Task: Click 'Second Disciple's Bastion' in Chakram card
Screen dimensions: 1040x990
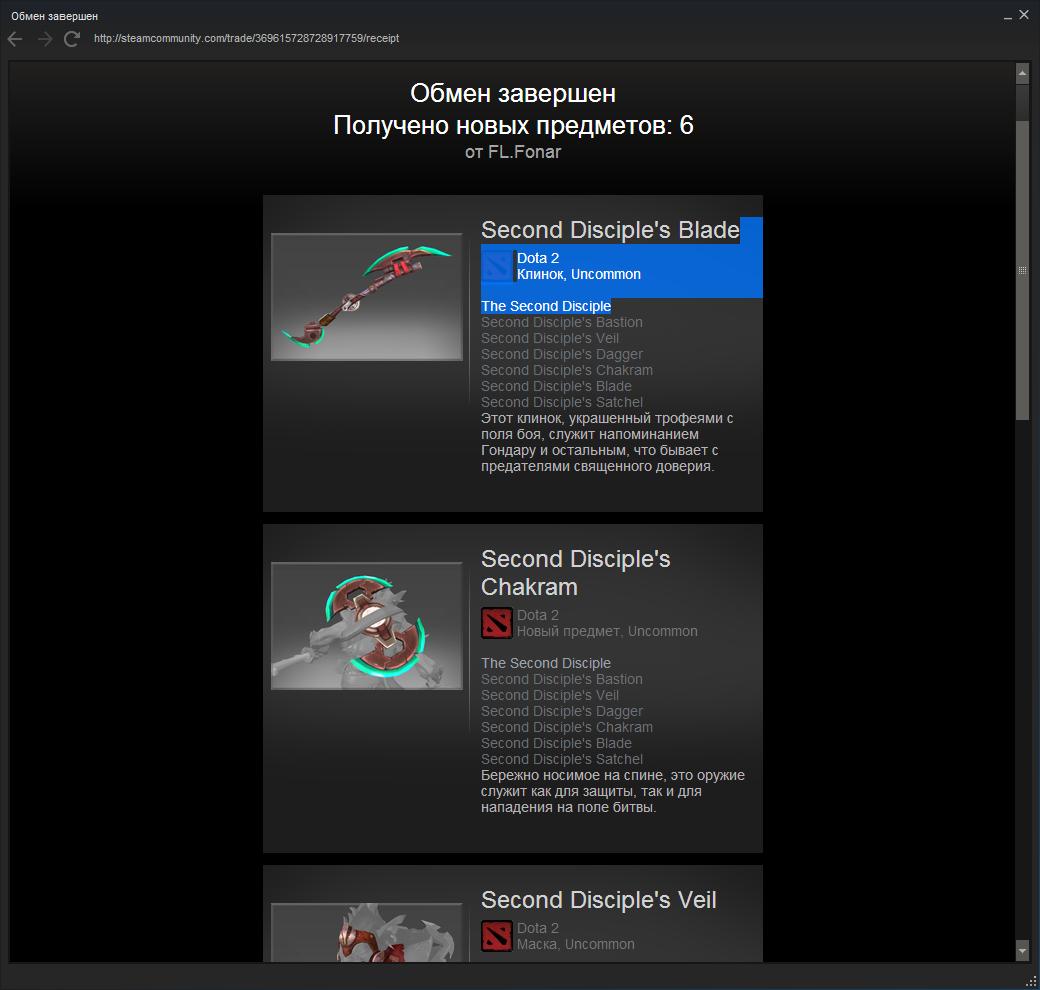Action: [562, 679]
